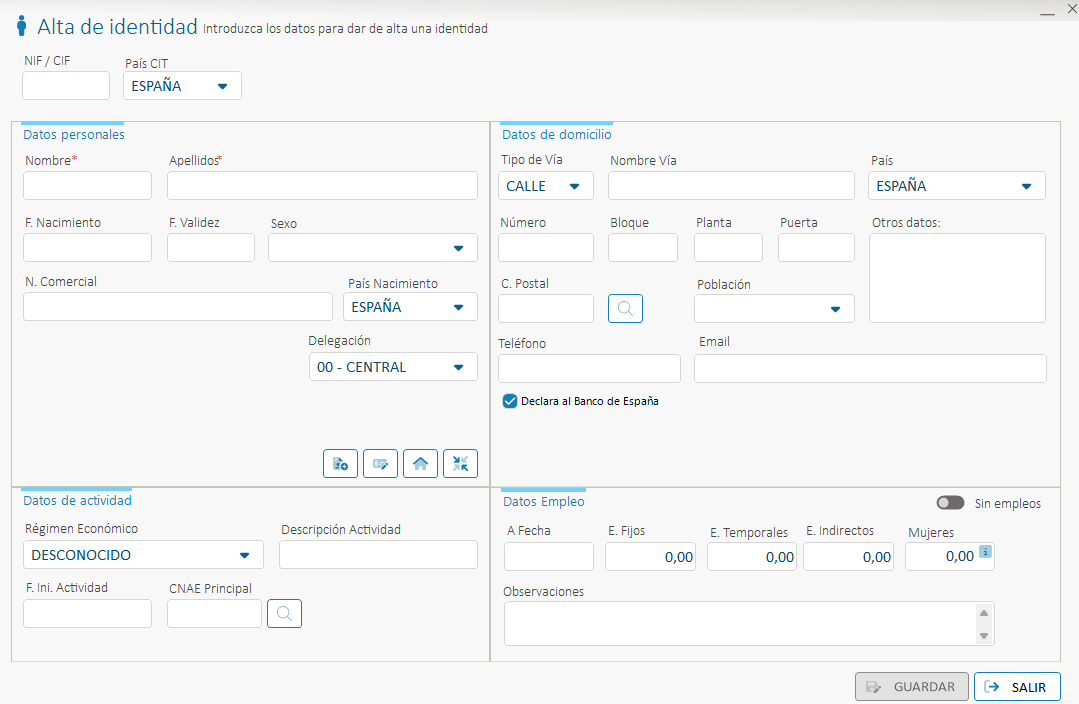Expand the Tipo de Vía dropdown
Image resolution: width=1079 pixels, height=704 pixels.
tap(546, 186)
